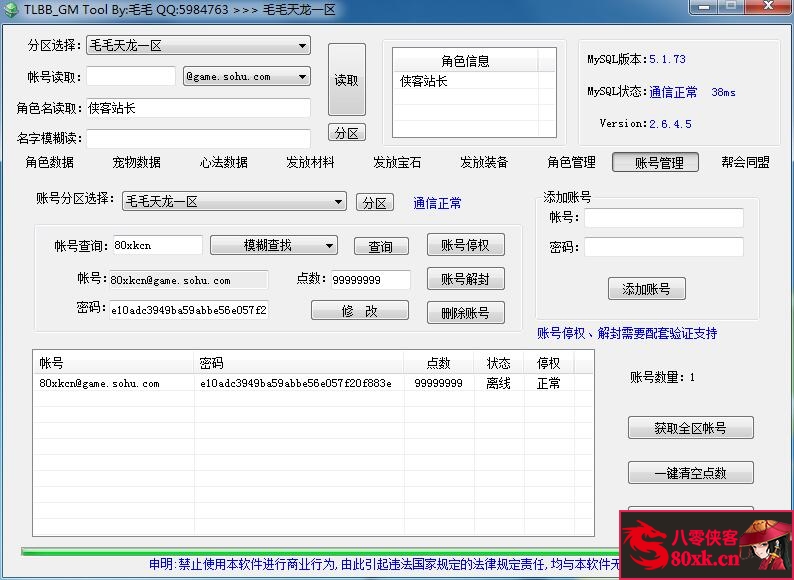Focus the 名字模糊读 input field

(198, 138)
